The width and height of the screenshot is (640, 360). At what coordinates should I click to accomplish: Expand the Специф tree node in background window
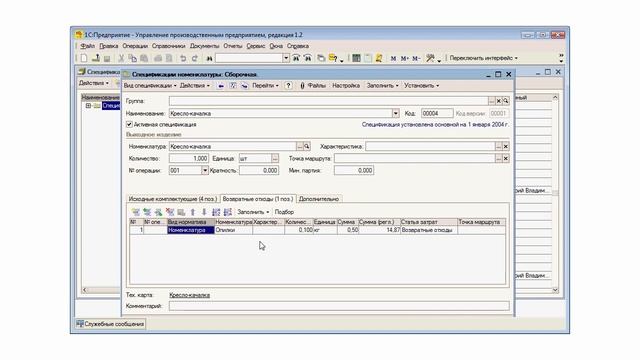tap(88, 106)
